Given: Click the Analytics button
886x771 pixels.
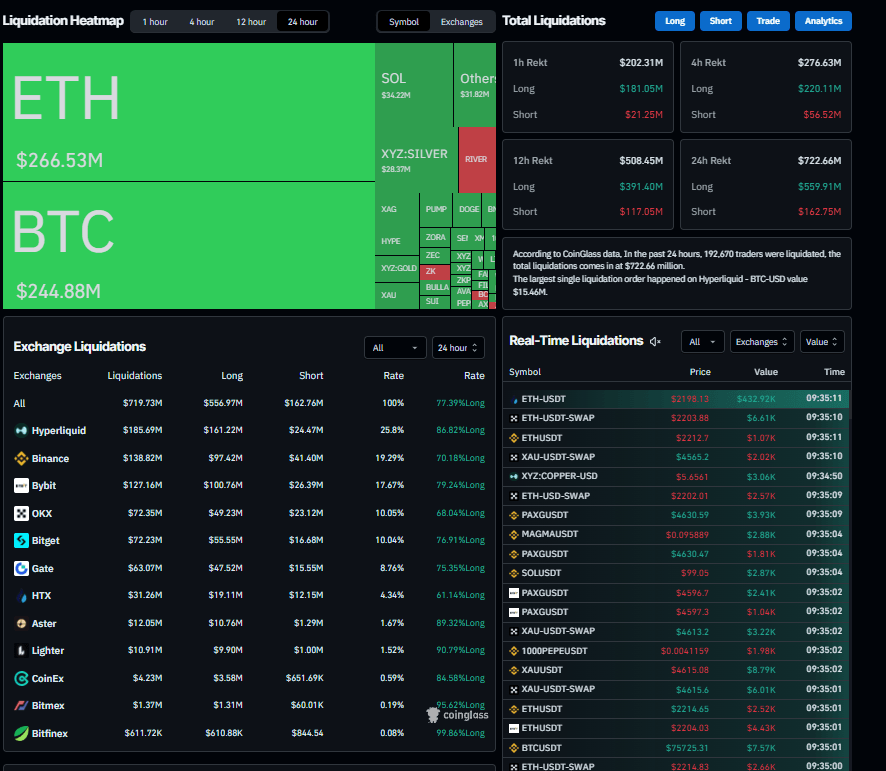Looking at the screenshot, I should (823, 21).
